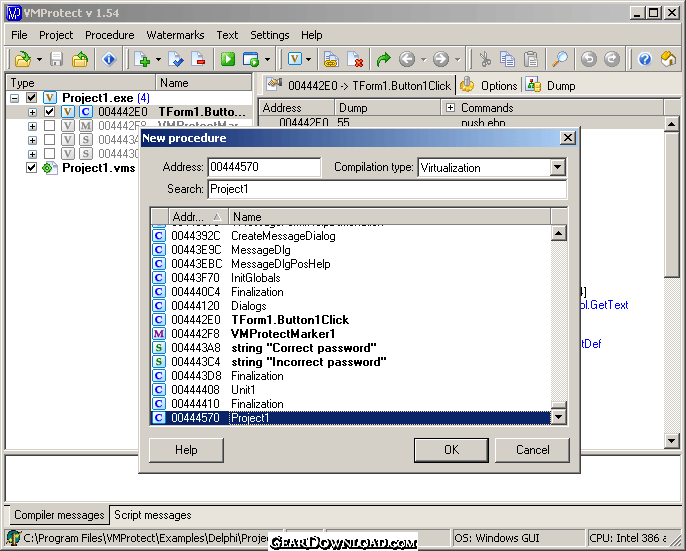
Task: Click the Save (floppy disk) toolbar icon
Action: 56,59
